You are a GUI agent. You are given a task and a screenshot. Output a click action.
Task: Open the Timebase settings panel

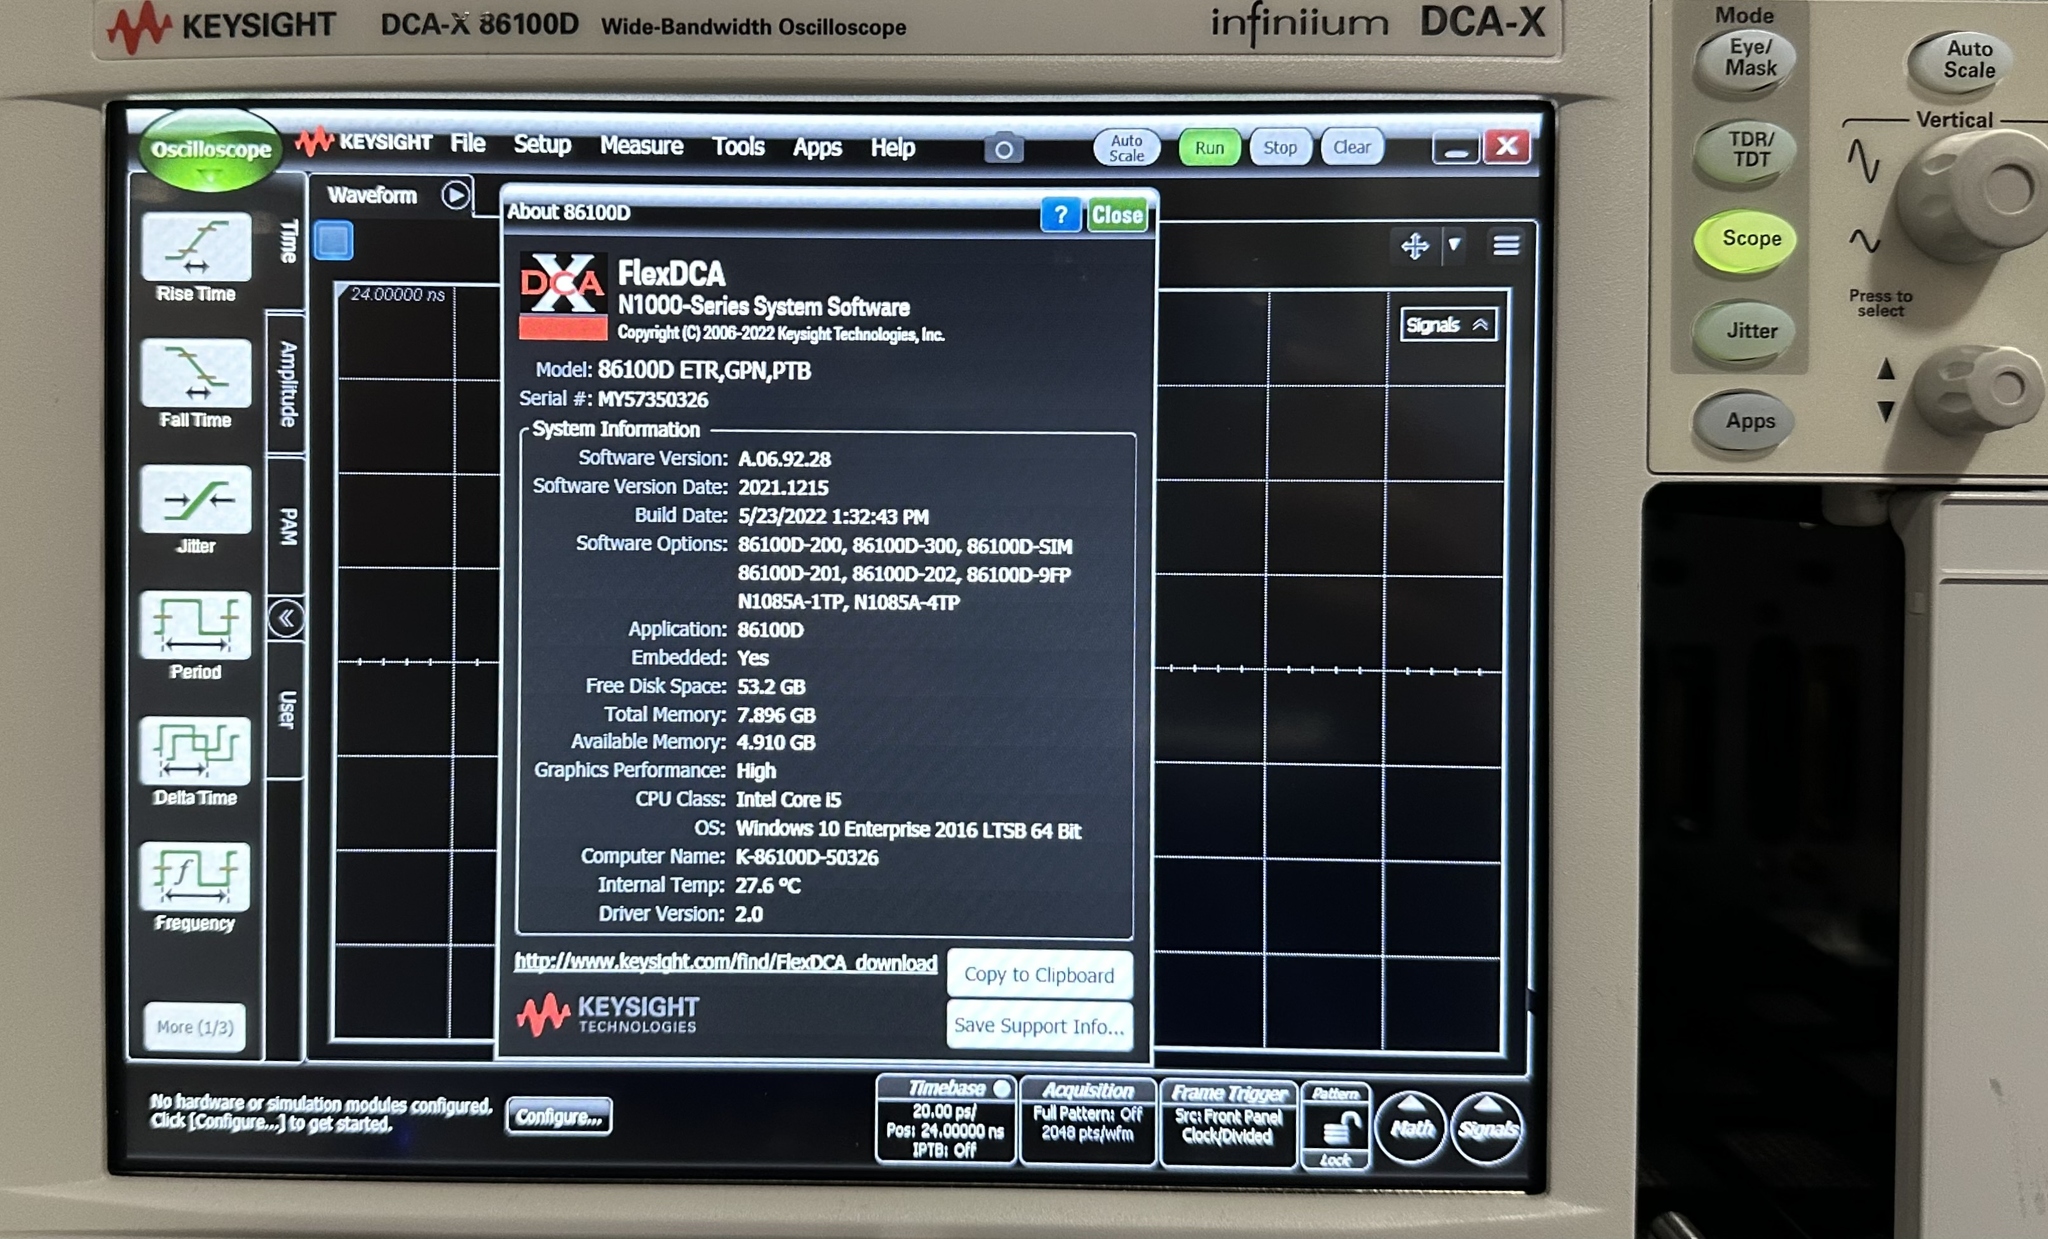(945, 1120)
